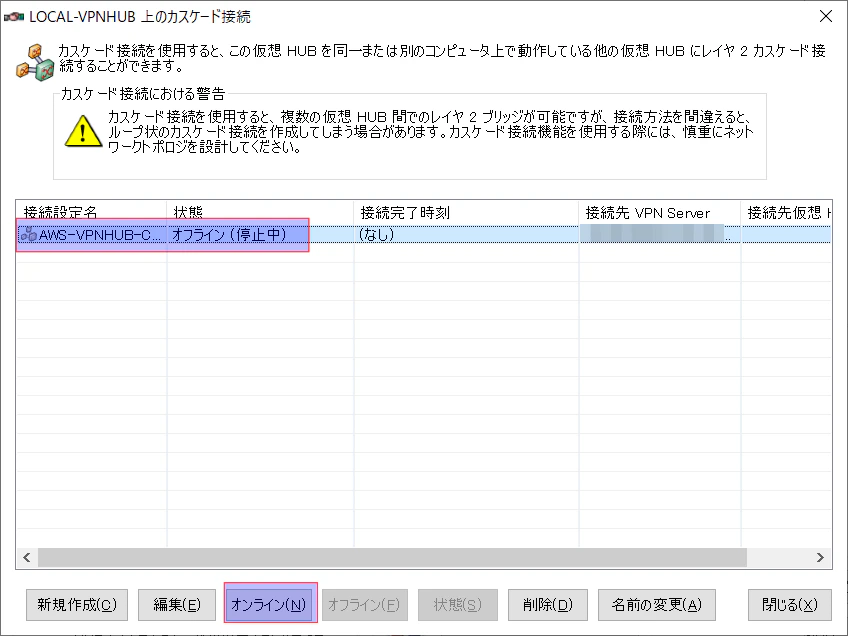Click the 状態(S) status button
This screenshot has width=848, height=636.
(458, 605)
